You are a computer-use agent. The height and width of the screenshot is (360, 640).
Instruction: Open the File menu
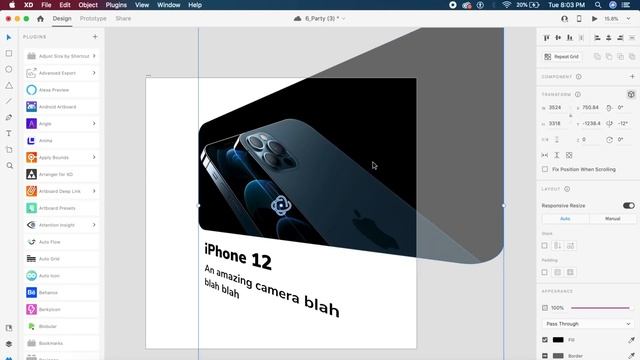click(46, 5)
